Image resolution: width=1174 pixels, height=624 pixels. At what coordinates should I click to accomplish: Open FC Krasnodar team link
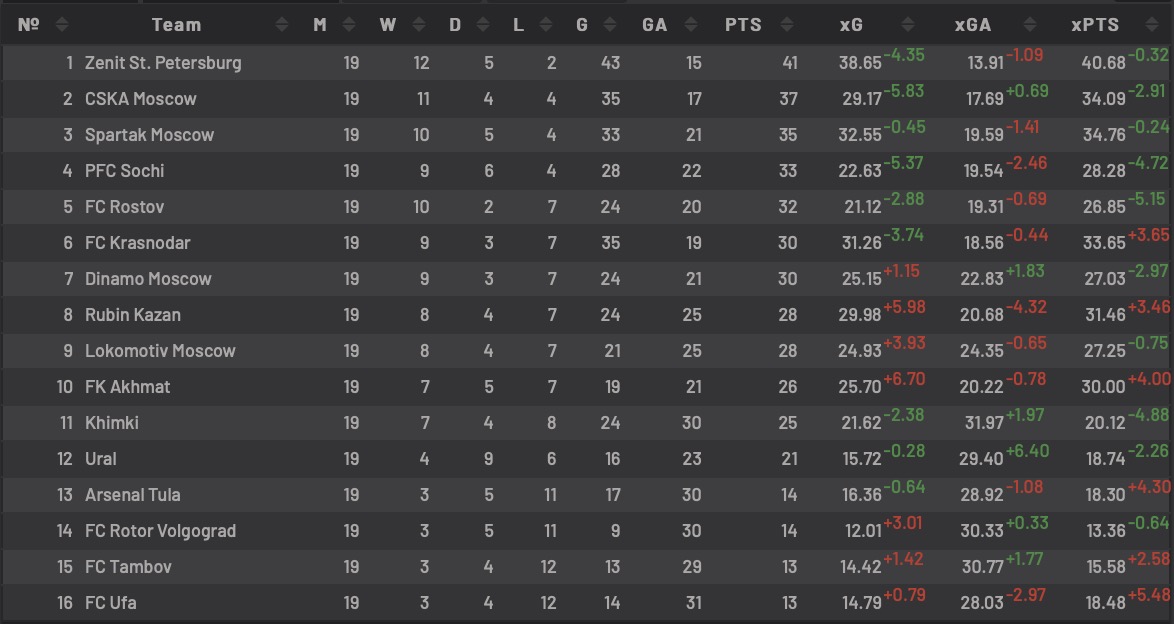point(138,243)
